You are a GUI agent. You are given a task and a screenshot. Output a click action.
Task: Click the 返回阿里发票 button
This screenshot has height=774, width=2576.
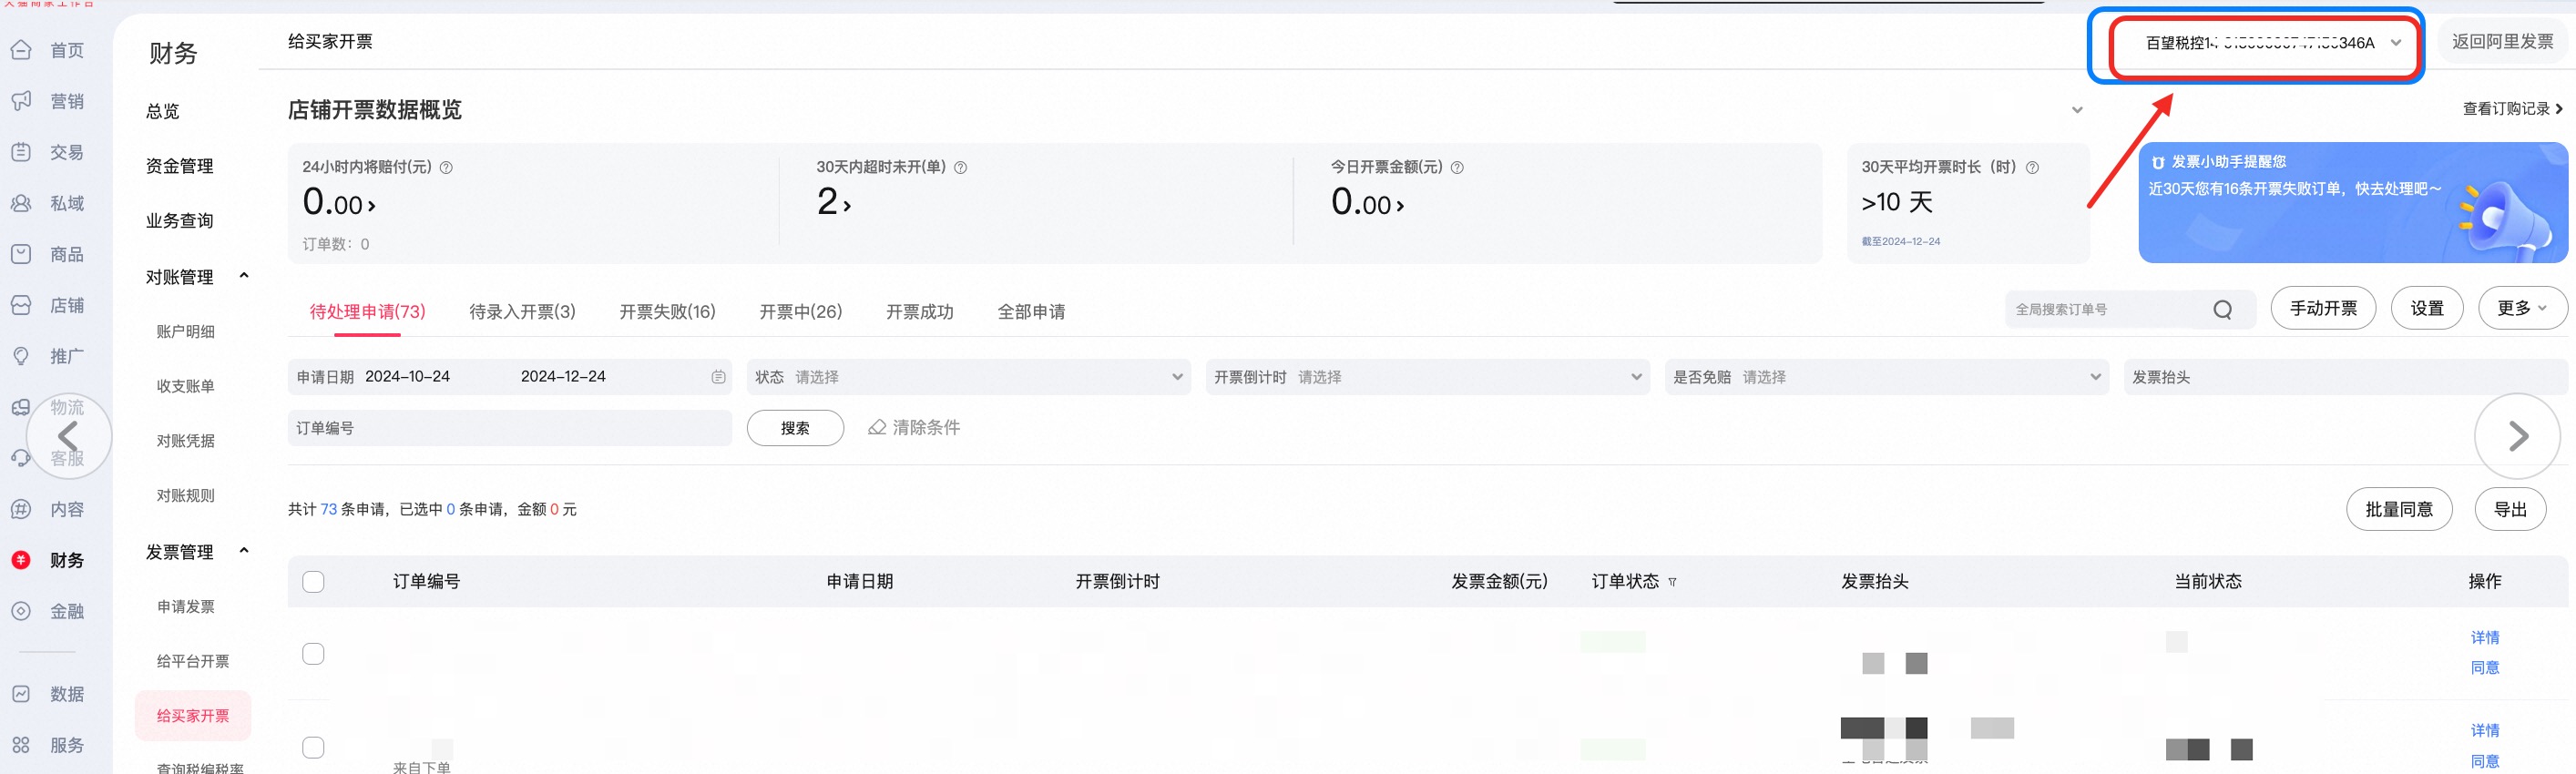[x=2503, y=42]
